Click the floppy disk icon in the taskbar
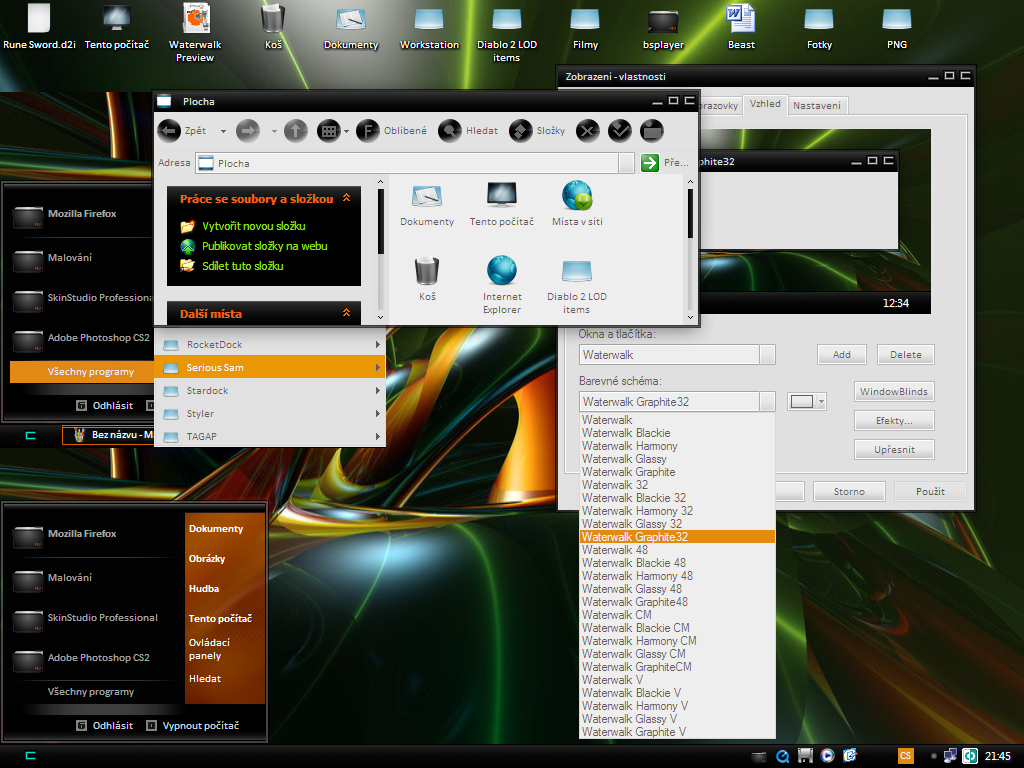This screenshot has width=1024, height=768. [805, 756]
